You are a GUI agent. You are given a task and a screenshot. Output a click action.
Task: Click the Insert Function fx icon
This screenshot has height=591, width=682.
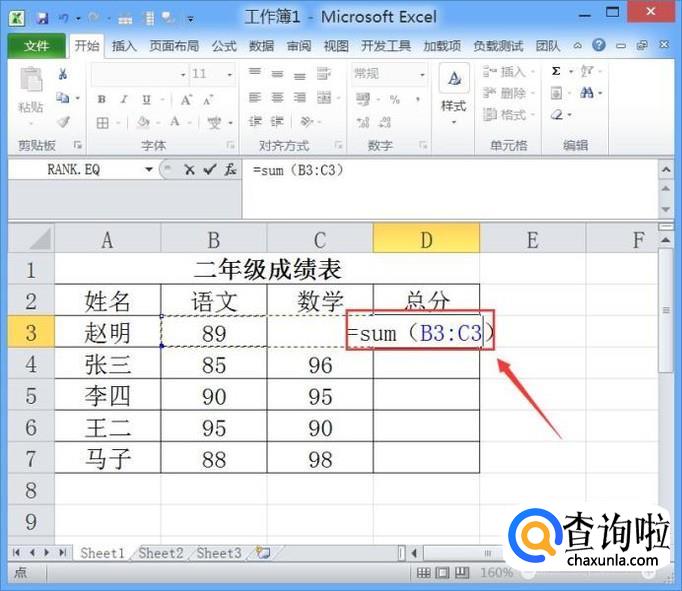pos(231,170)
